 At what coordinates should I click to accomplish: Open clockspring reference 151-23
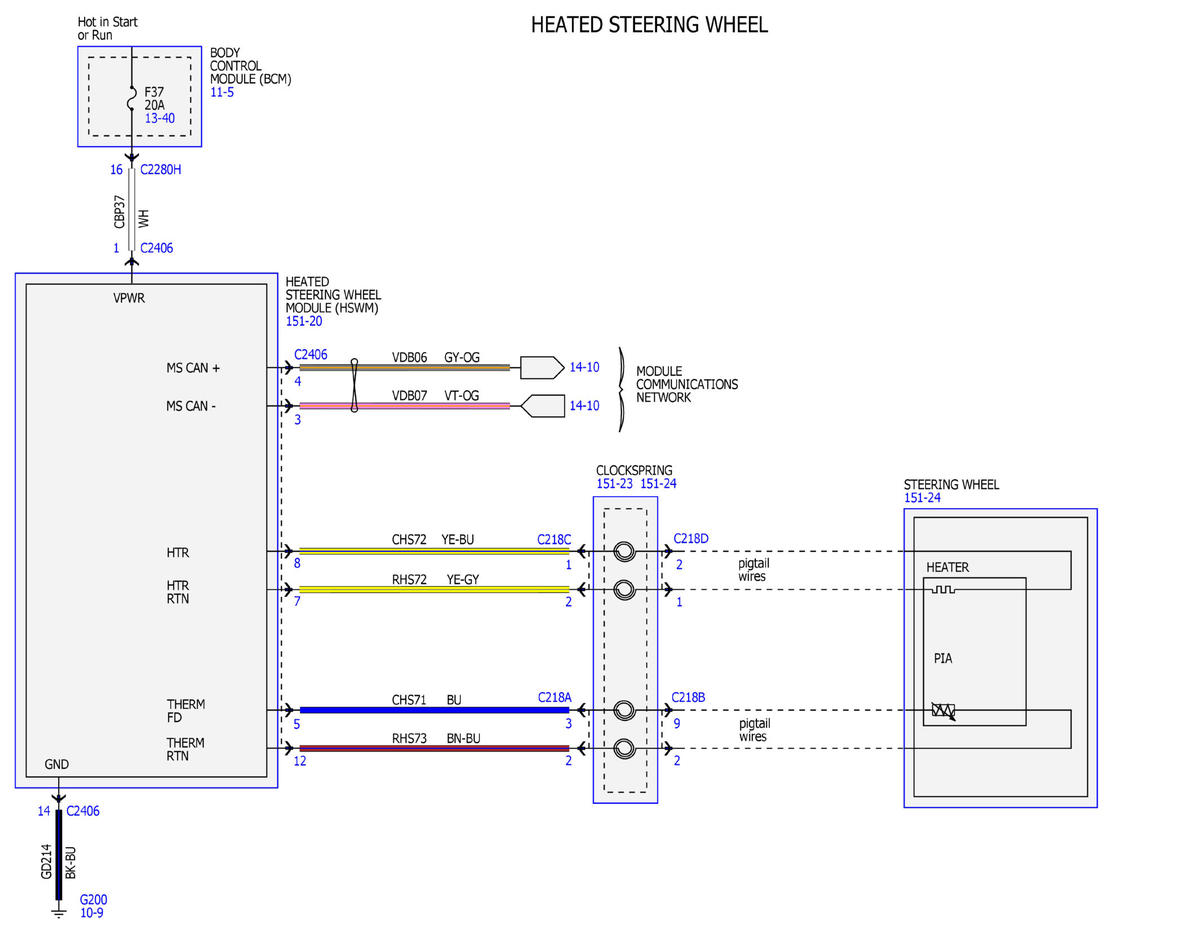pyautogui.click(x=615, y=484)
